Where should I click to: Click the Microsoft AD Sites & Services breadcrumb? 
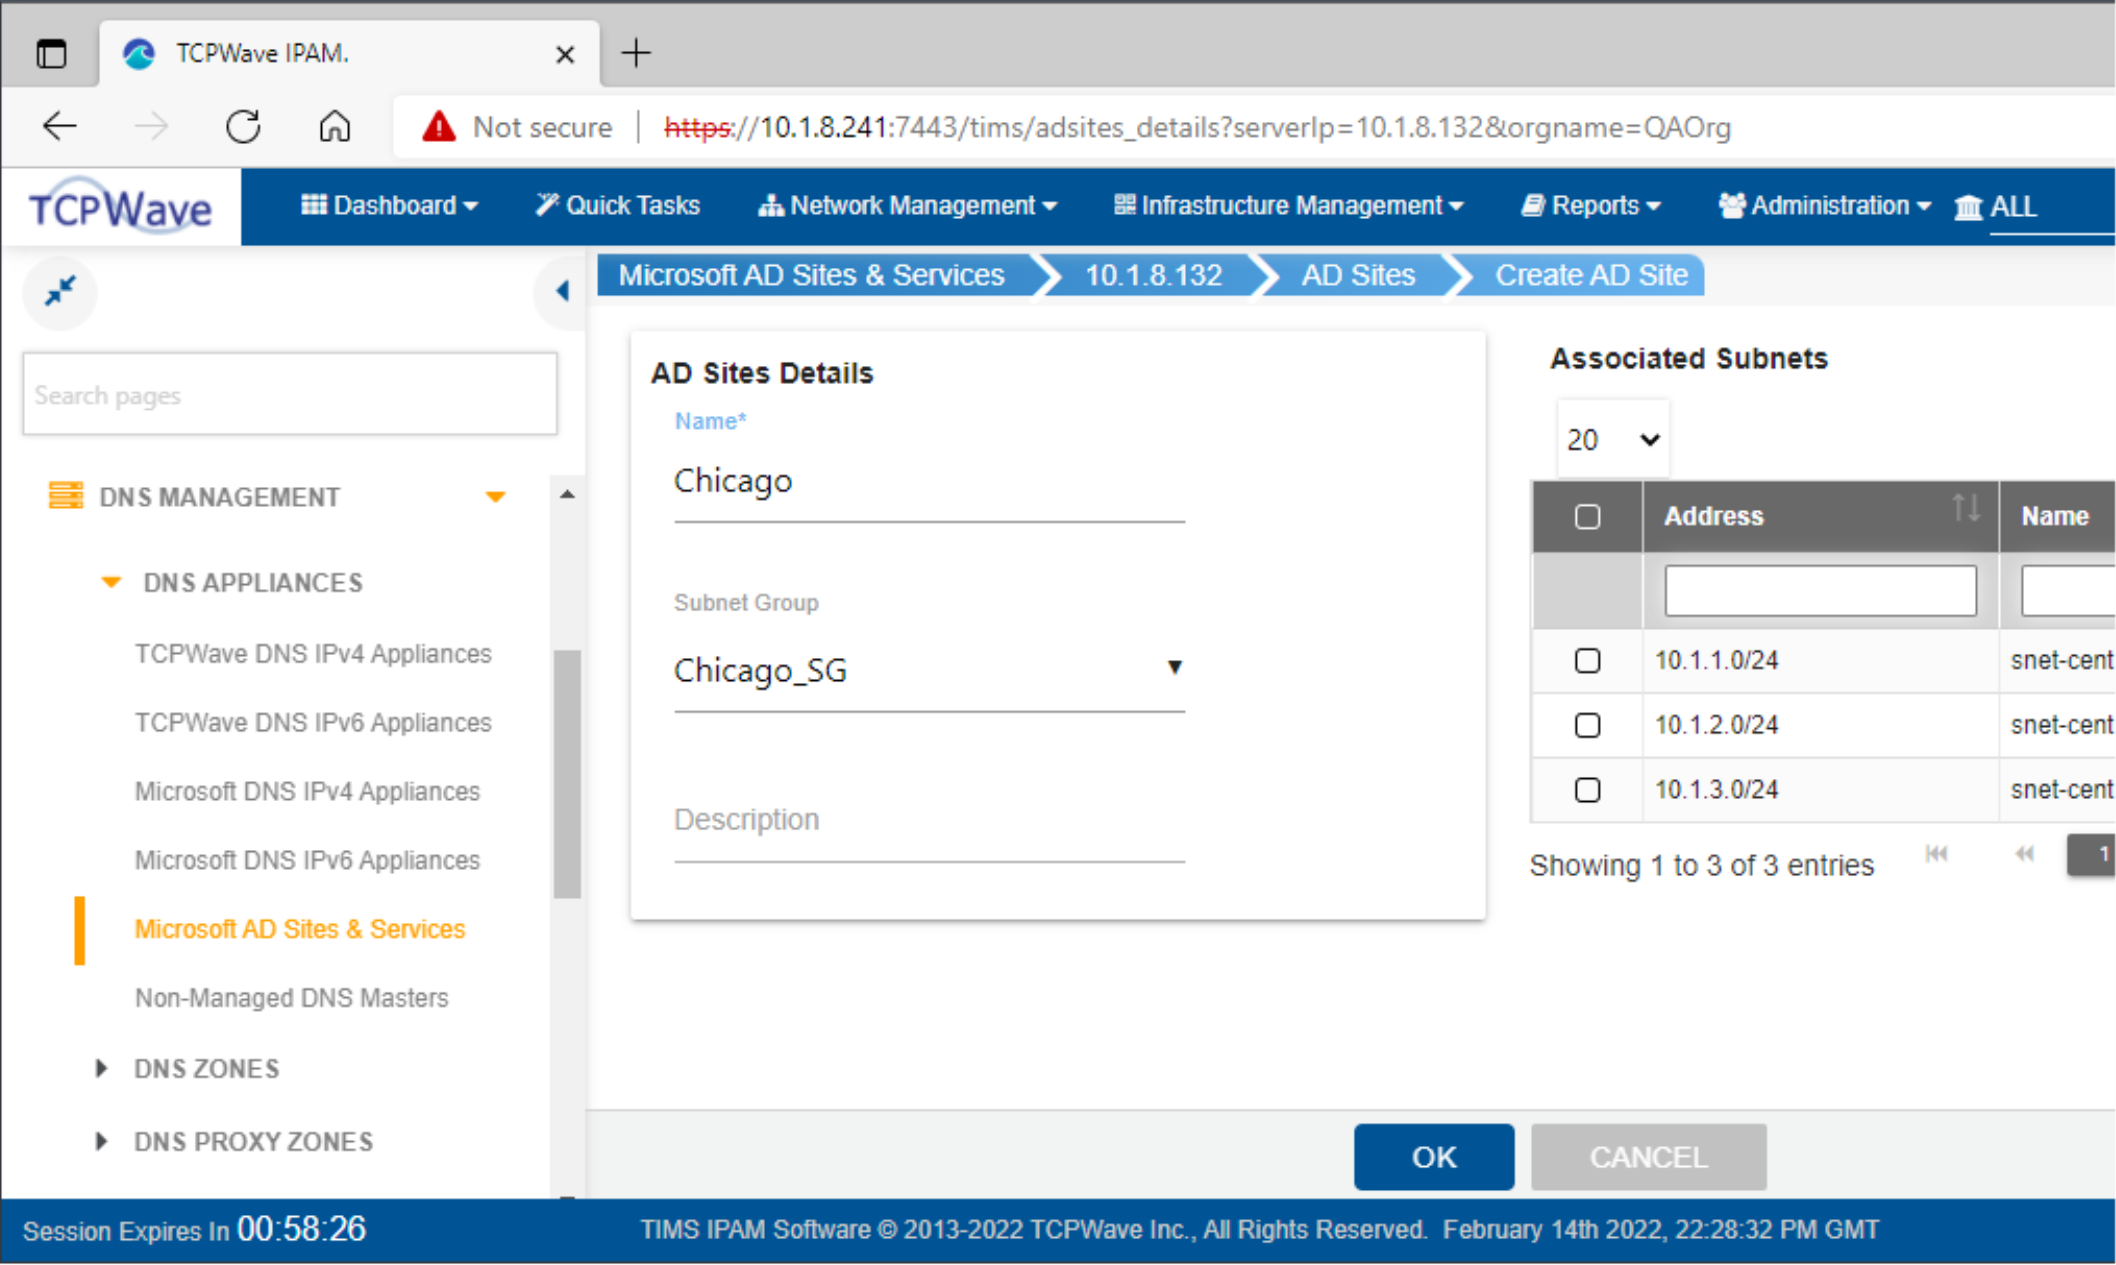811,275
